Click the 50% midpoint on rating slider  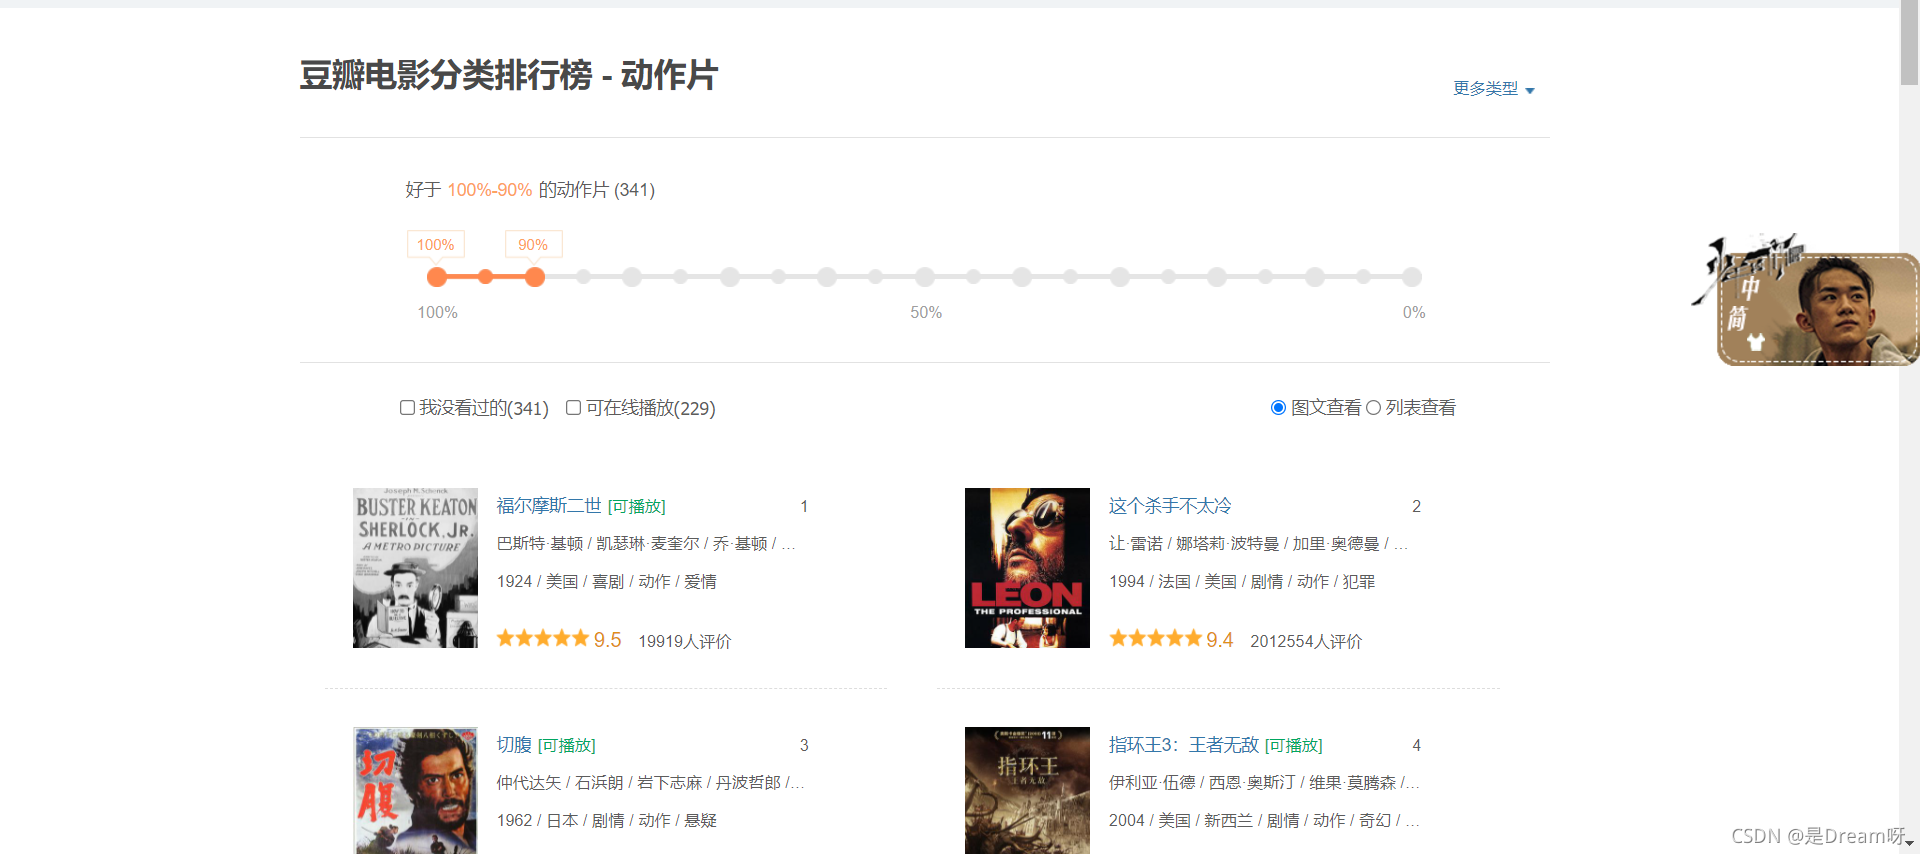[x=925, y=277]
